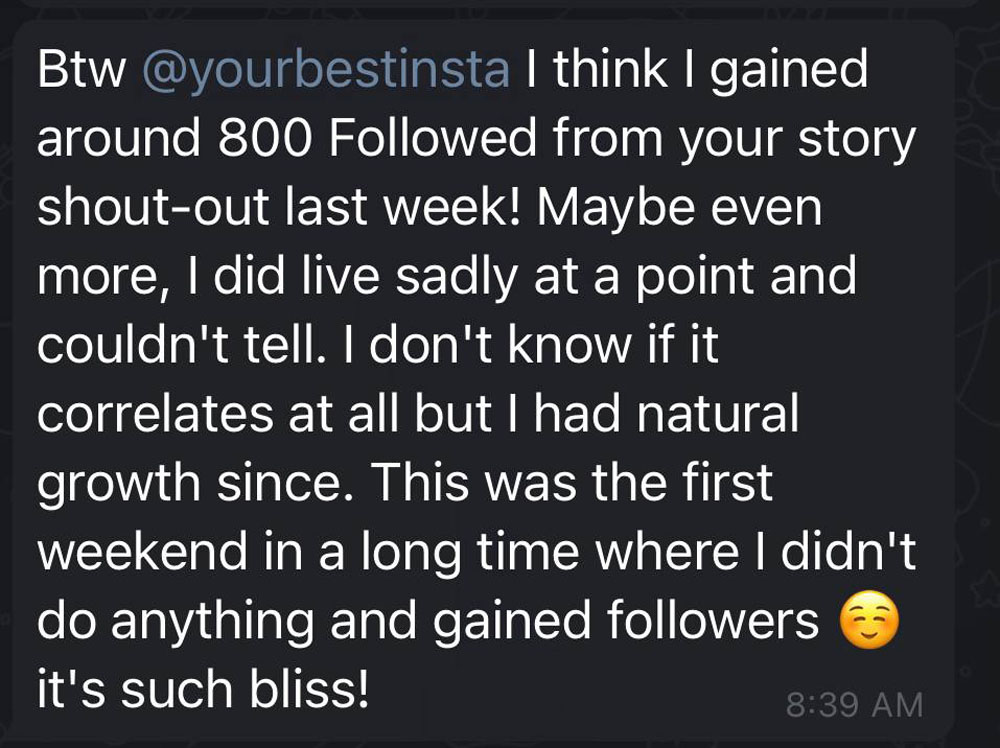Click the word "followers" before the emoji
This screenshot has width=1000, height=748.
pyautogui.click(x=712, y=620)
